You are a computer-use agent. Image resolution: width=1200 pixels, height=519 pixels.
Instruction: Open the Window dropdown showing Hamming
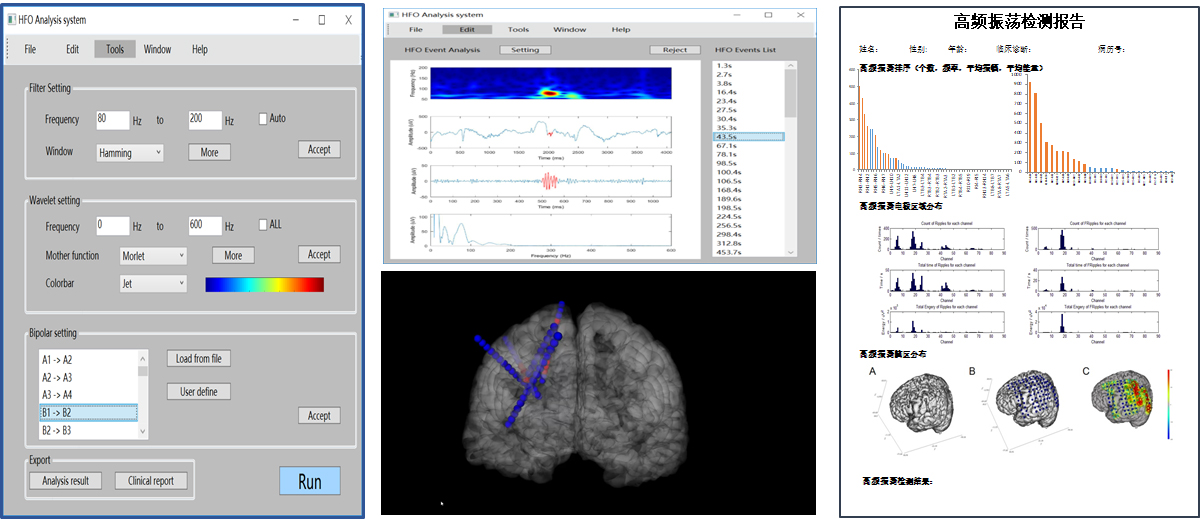(130, 153)
